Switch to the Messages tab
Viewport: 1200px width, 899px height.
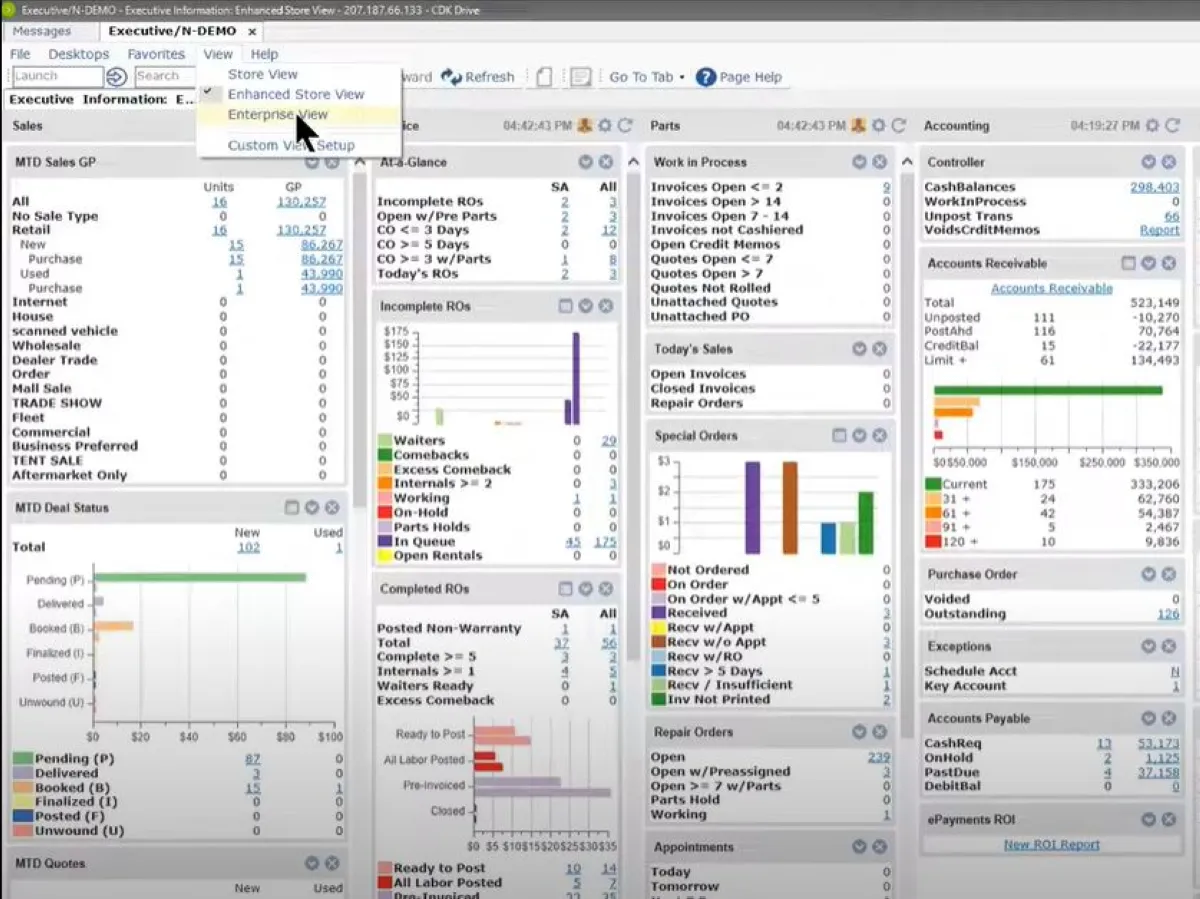click(x=42, y=31)
